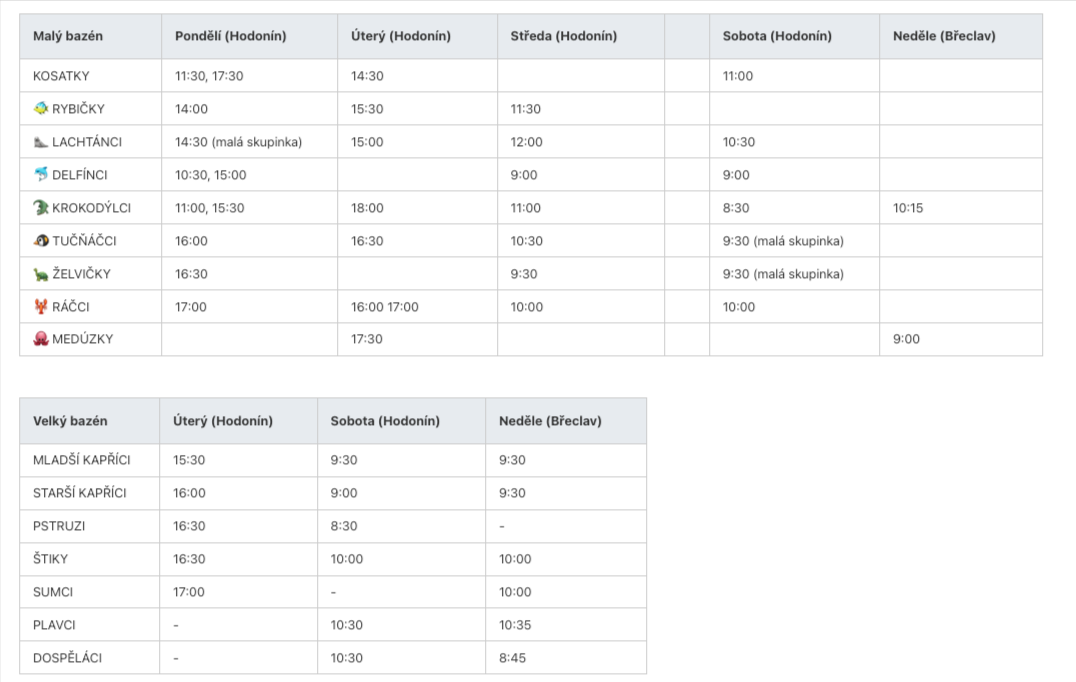Click the 14:30 (malá skupinka) cell
Viewport: 1076px width, 682px height.
click(239, 142)
